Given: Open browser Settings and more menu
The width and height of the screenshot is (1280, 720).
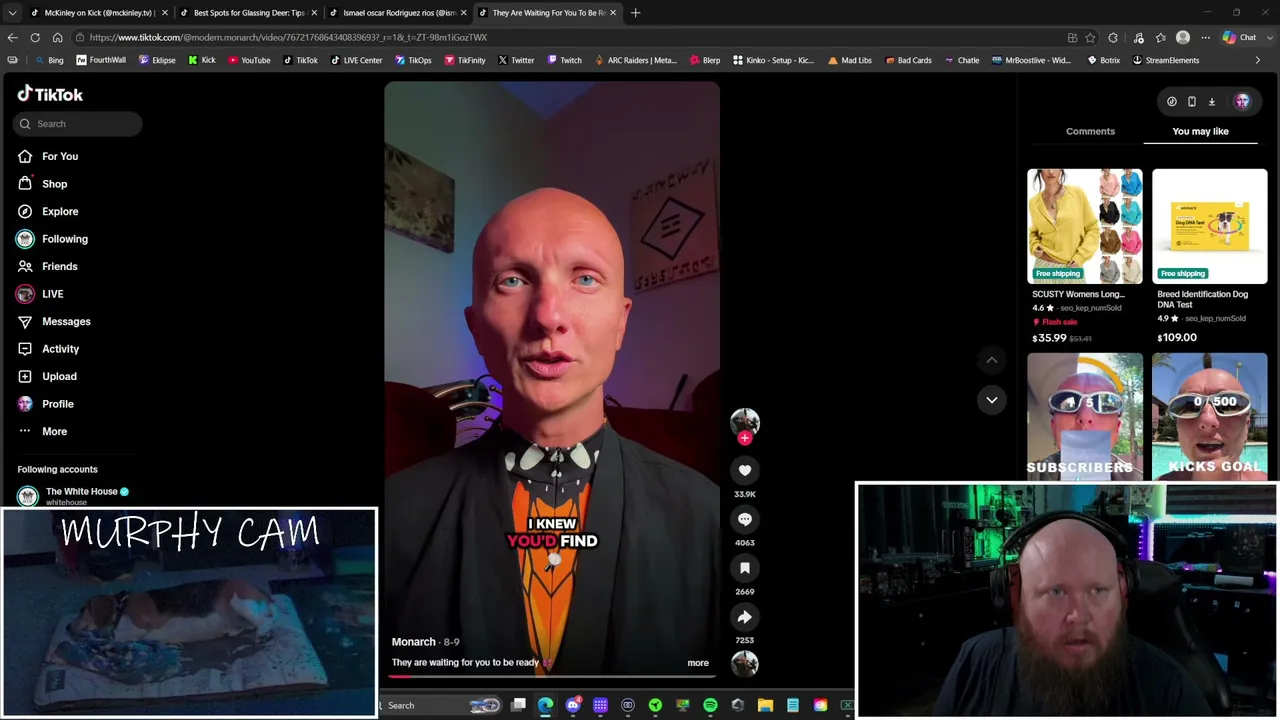Looking at the screenshot, I should [x=1205, y=38].
